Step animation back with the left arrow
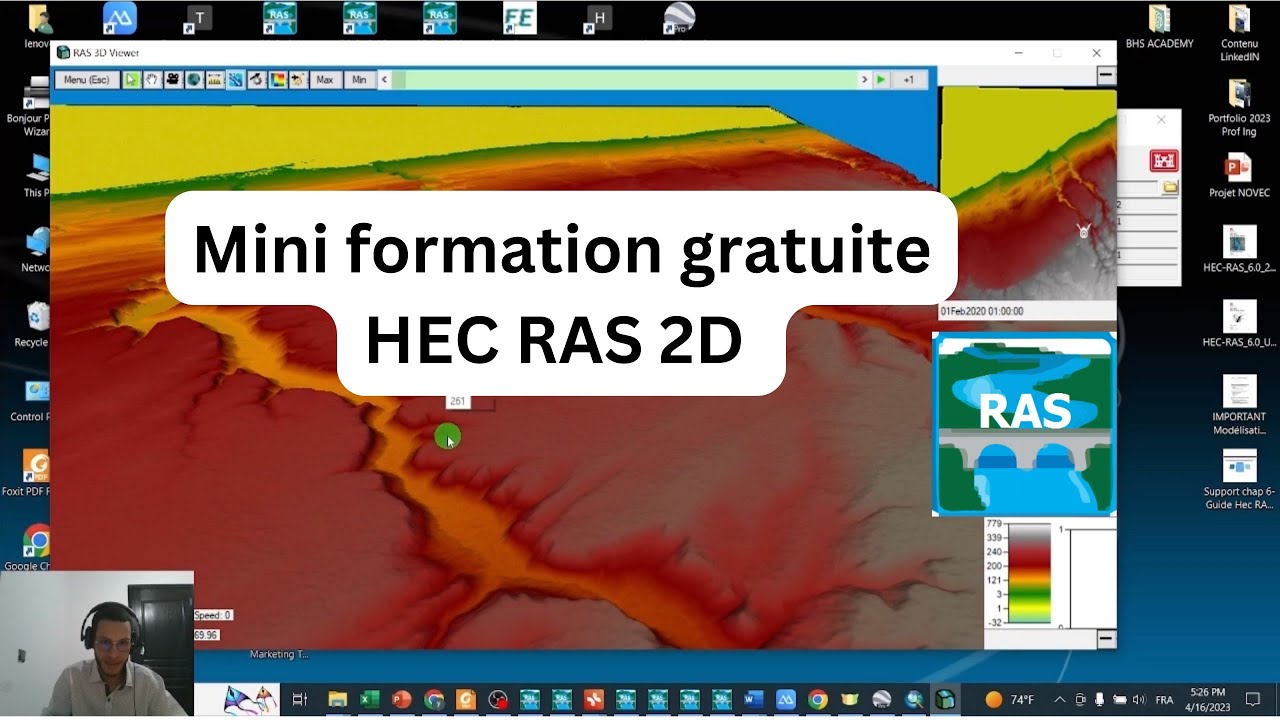The height and width of the screenshot is (720, 1280). [x=384, y=79]
